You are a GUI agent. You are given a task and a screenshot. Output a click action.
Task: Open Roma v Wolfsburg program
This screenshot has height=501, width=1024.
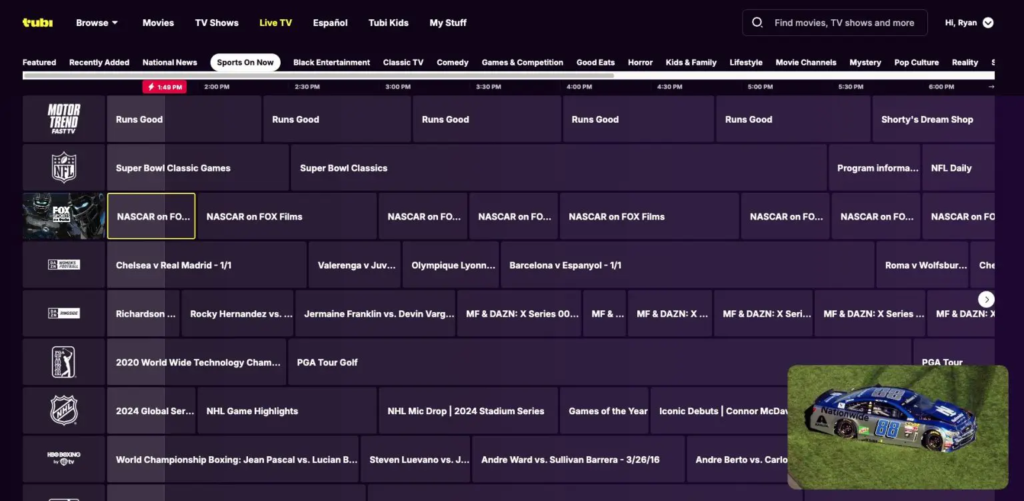click(922, 265)
